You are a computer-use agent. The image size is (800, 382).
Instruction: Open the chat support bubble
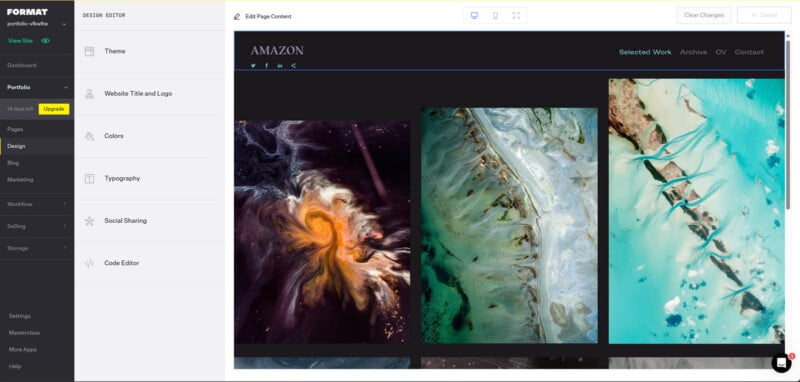[781, 362]
